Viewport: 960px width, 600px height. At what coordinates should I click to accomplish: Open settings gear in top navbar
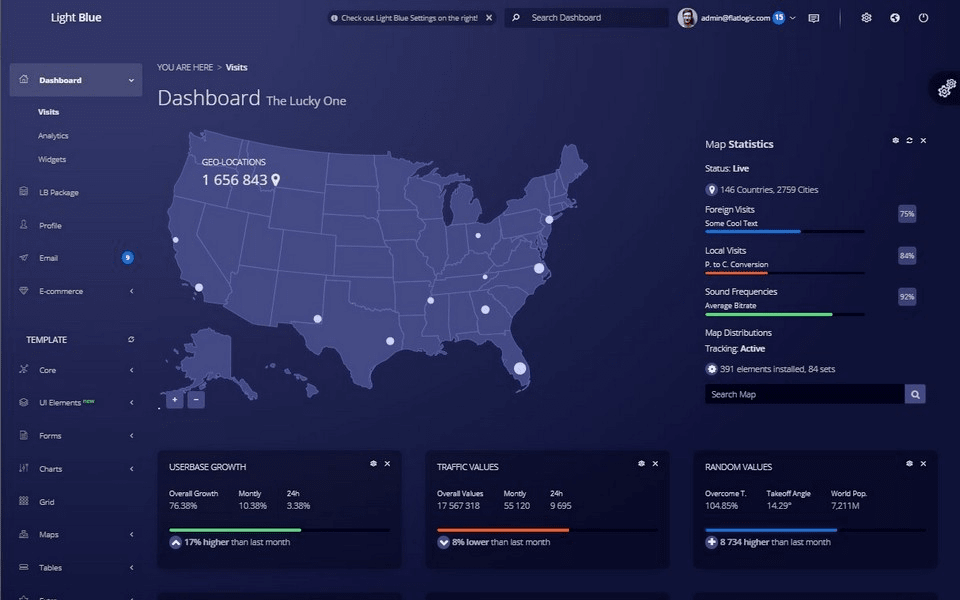[867, 18]
